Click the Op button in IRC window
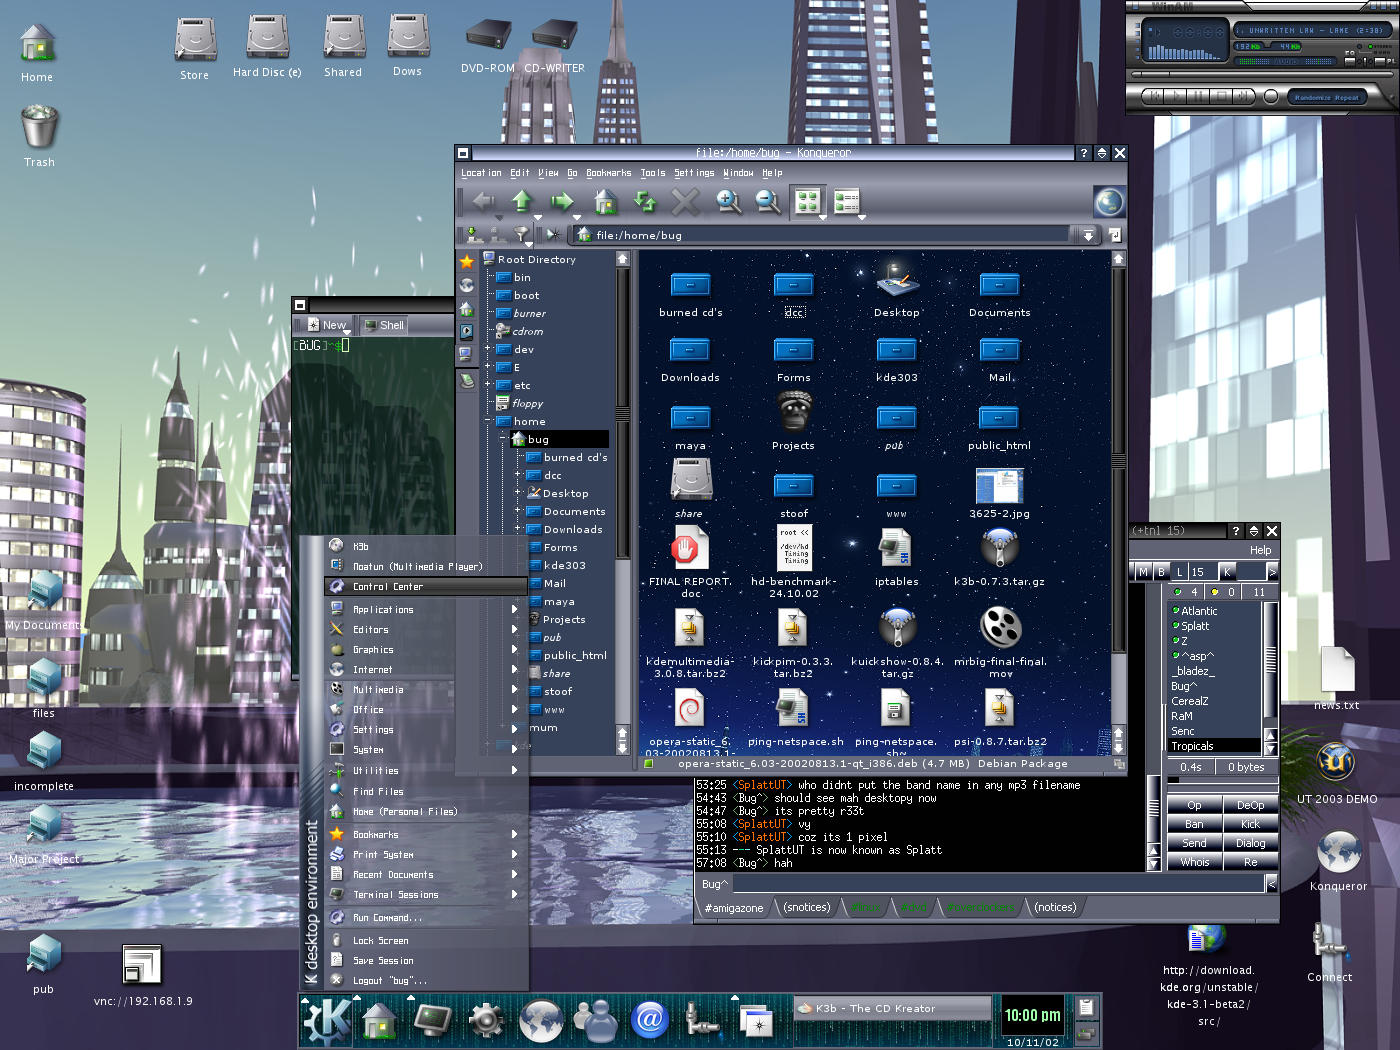 coord(1194,805)
